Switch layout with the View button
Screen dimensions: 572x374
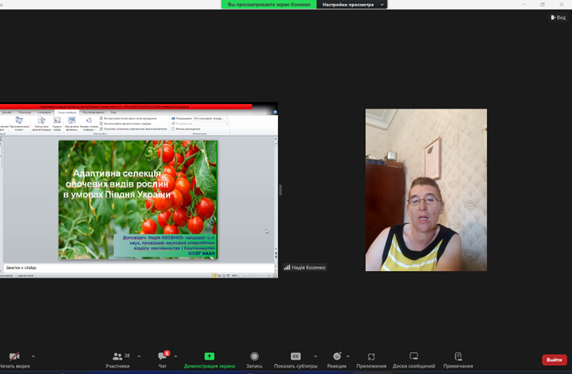click(x=558, y=17)
